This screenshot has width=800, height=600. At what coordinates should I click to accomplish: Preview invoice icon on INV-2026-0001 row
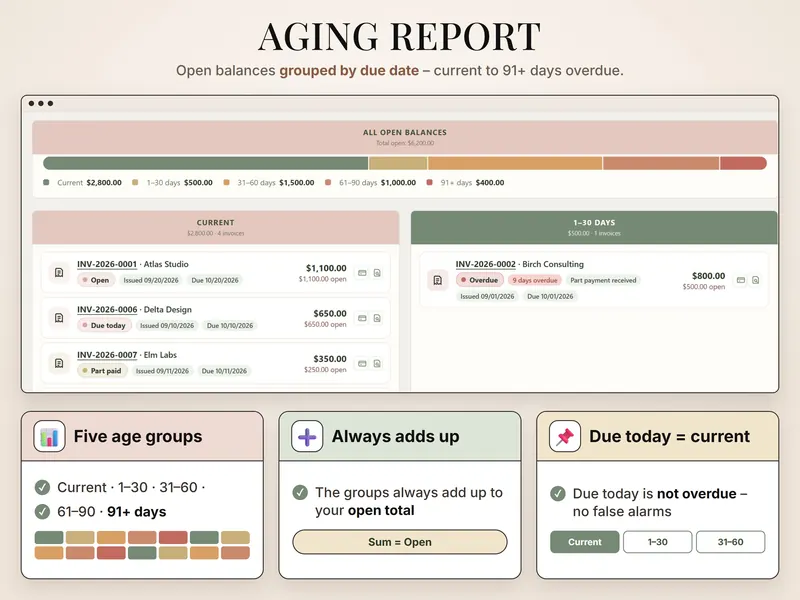(x=377, y=273)
